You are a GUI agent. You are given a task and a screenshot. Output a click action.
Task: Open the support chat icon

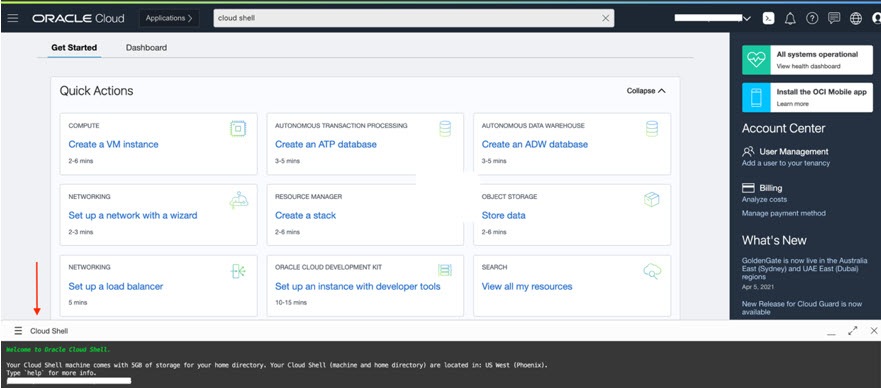834,18
